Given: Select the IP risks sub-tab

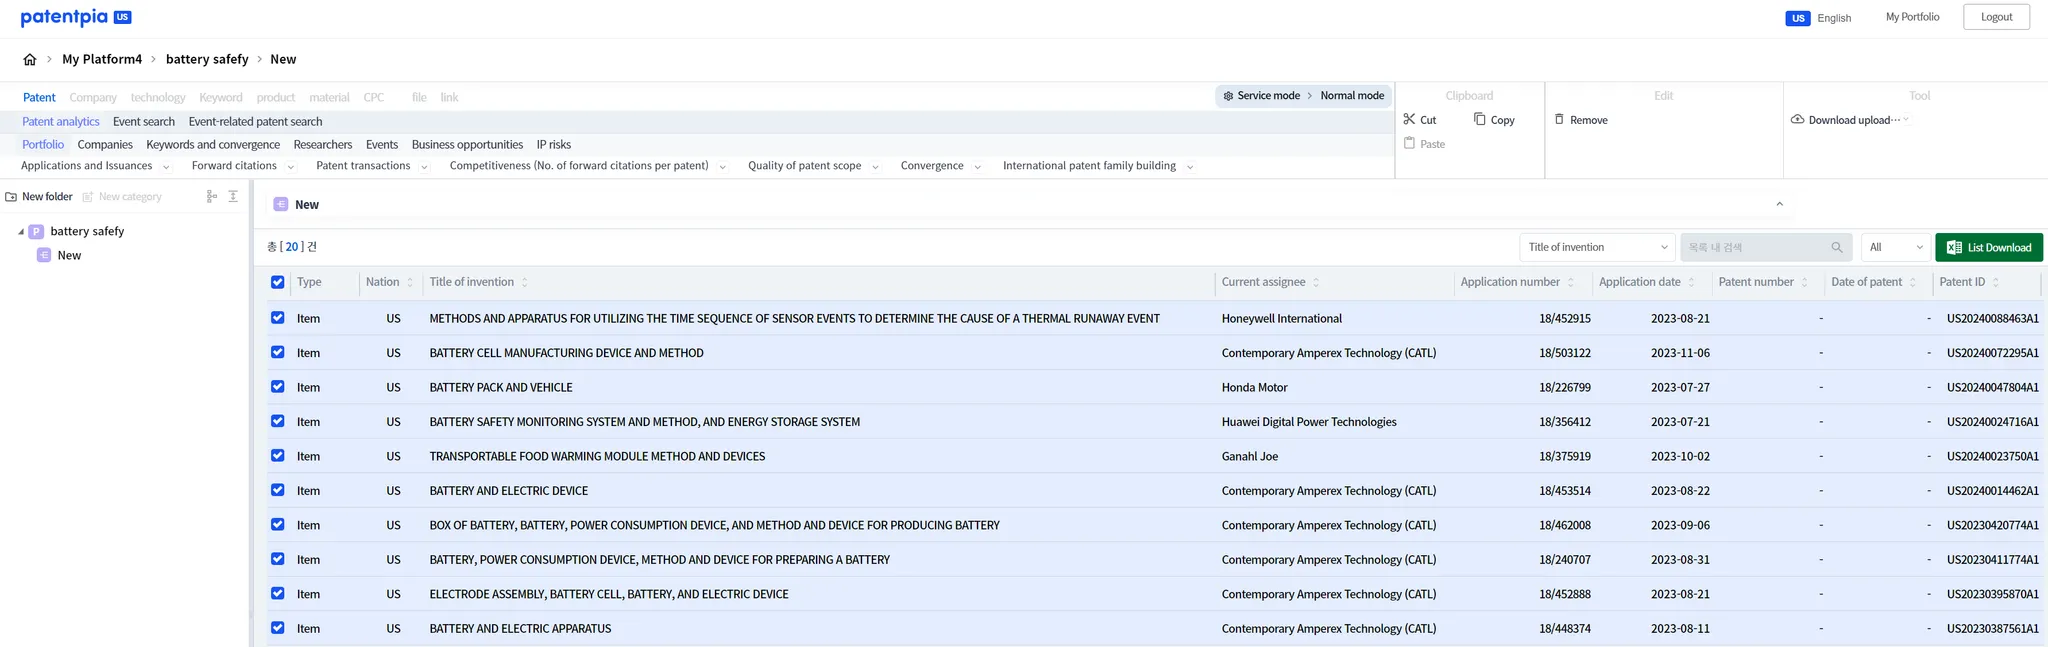Looking at the screenshot, I should coord(554,145).
